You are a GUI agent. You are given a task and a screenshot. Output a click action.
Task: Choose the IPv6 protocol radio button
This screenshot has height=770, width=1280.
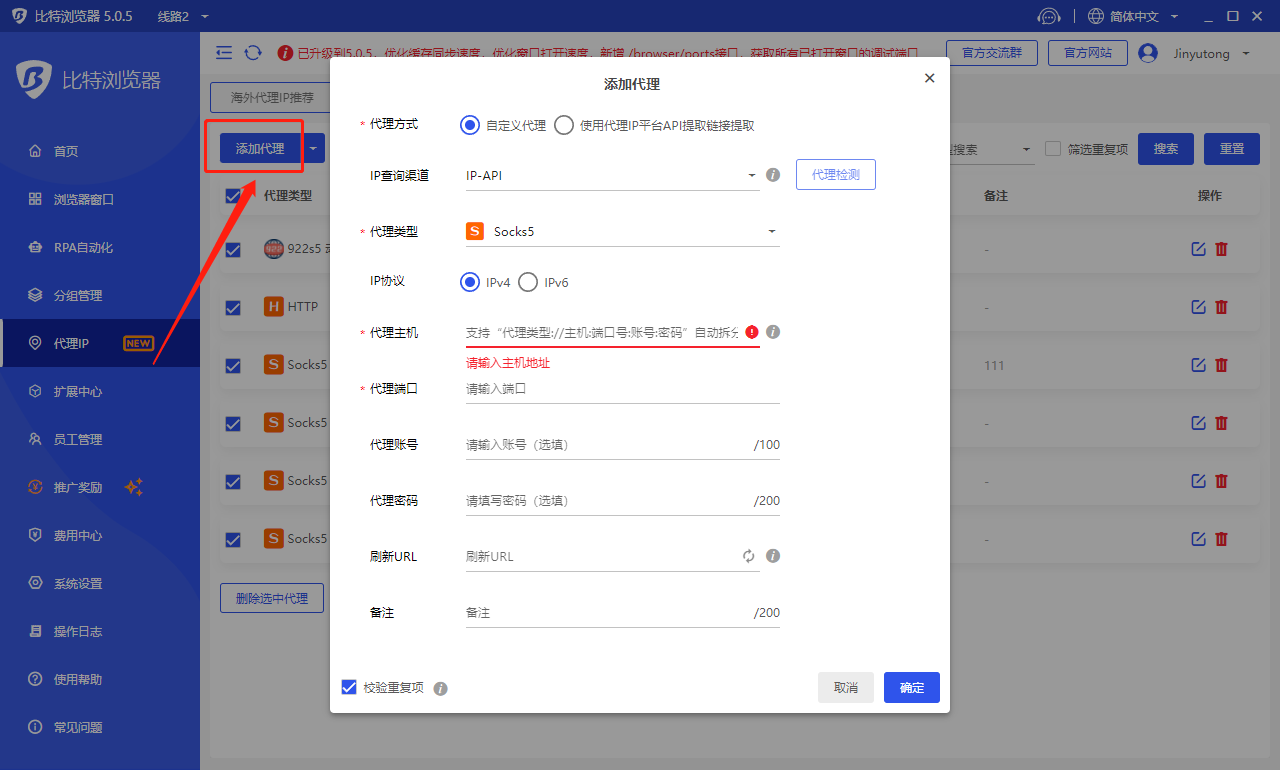coord(528,282)
